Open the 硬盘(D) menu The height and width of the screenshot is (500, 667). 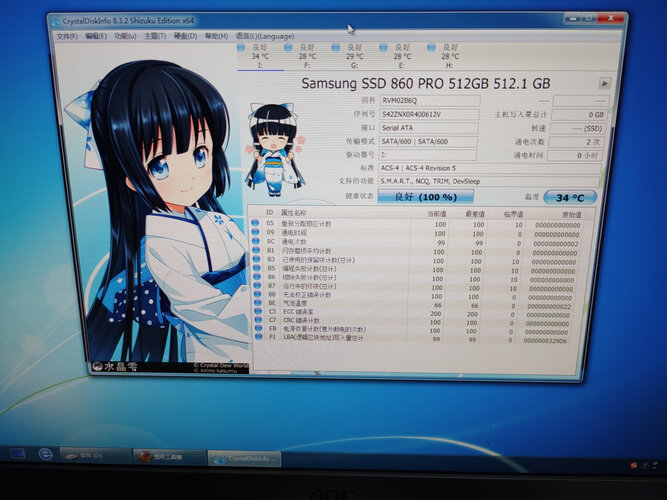[185, 36]
